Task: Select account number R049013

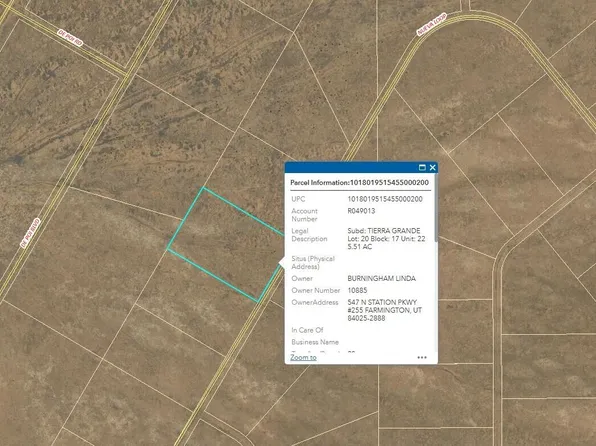Action: coord(361,211)
